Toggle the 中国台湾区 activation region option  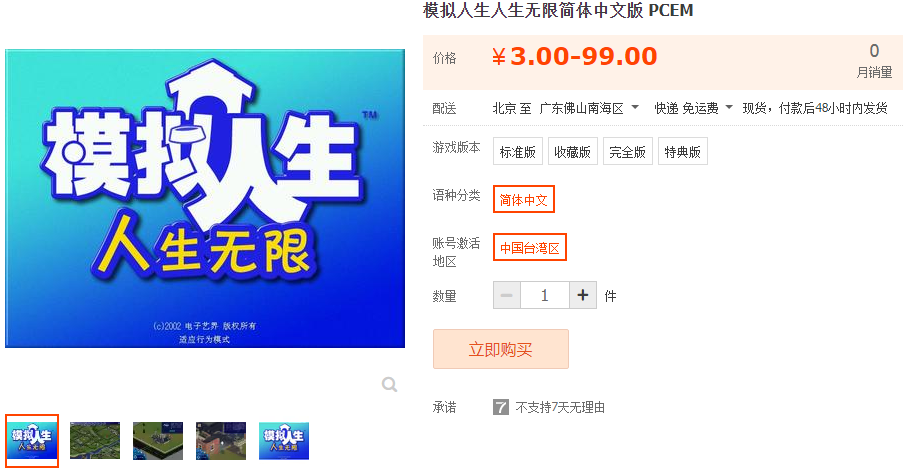pos(529,247)
